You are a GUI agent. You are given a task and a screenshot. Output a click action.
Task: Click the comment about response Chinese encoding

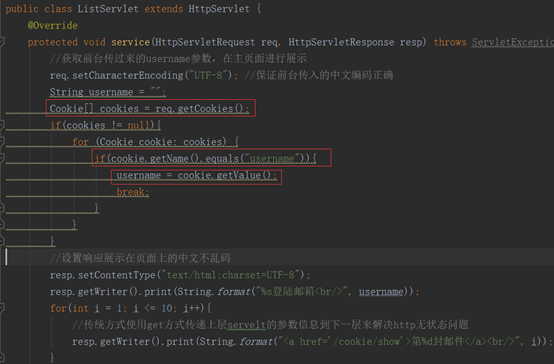[140, 258]
